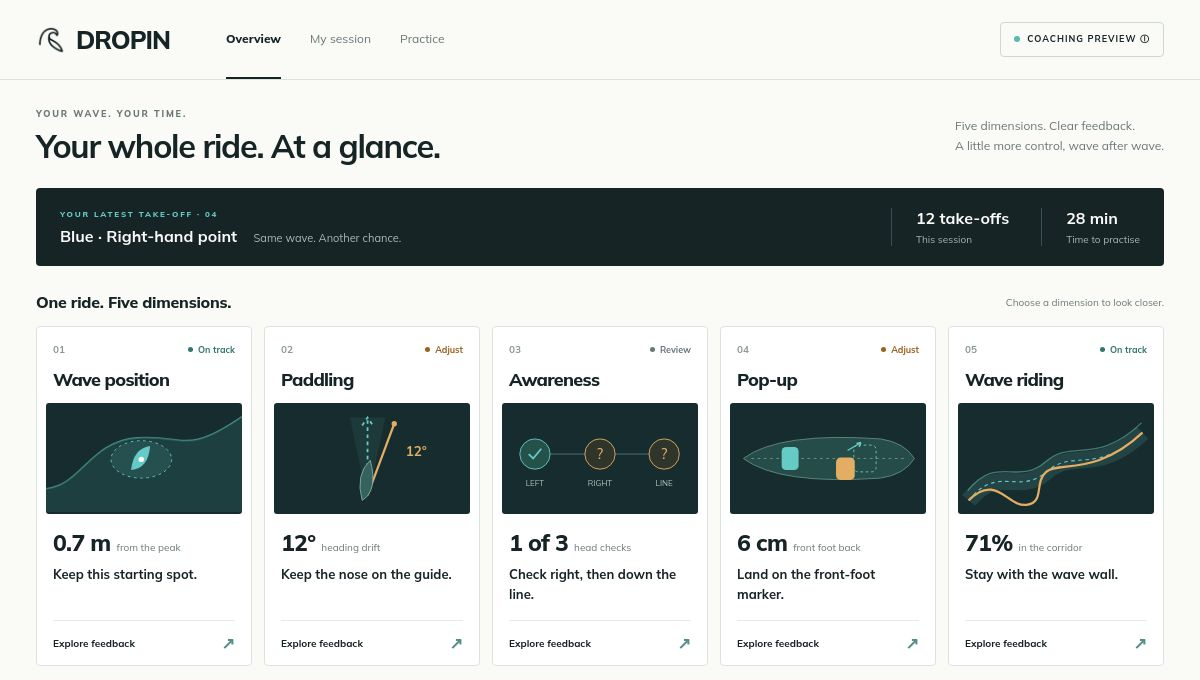Click the Pop-up card title
The height and width of the screenshot is (680, 1200).
(x=767, y=380)
